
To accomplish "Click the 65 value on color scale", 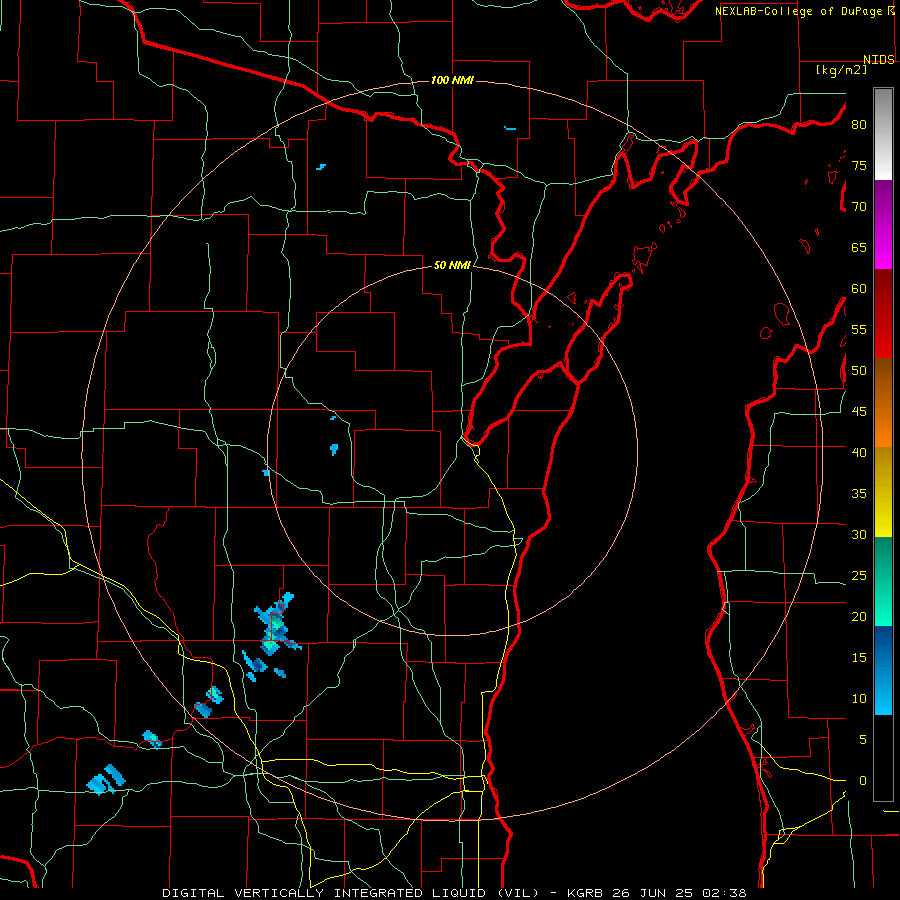I will 859,247.
